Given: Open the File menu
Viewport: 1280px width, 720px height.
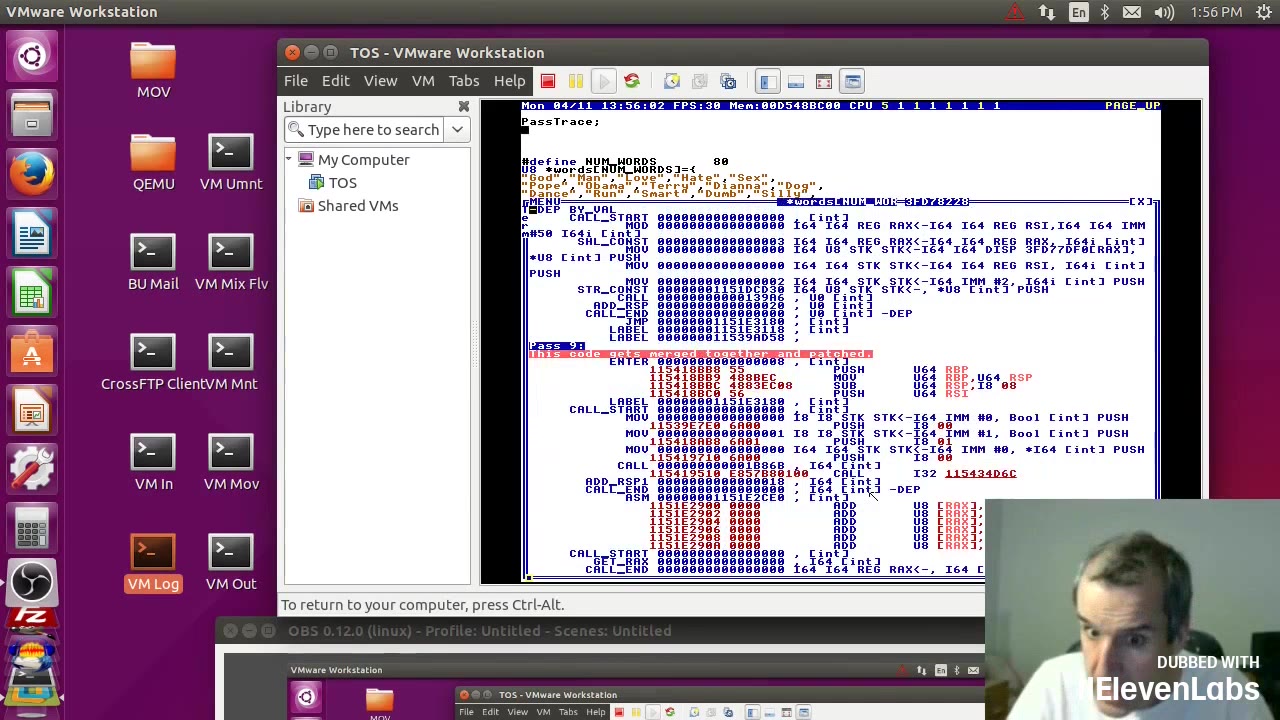Looking at the screenshot, I should (296, 81).
